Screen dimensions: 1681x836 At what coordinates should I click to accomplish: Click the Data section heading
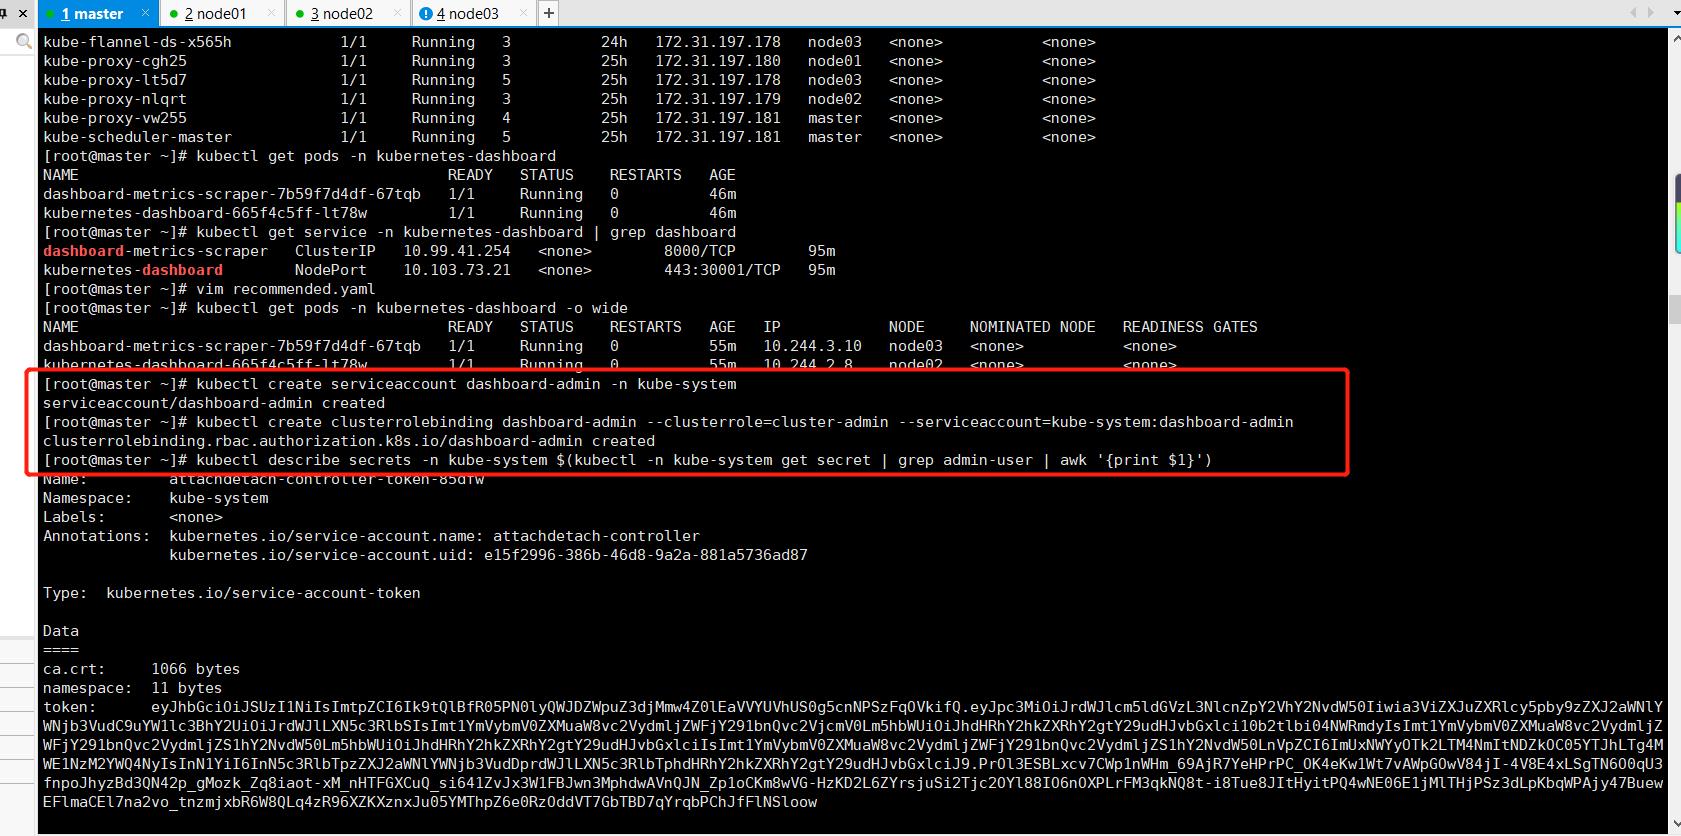(61, 631)
